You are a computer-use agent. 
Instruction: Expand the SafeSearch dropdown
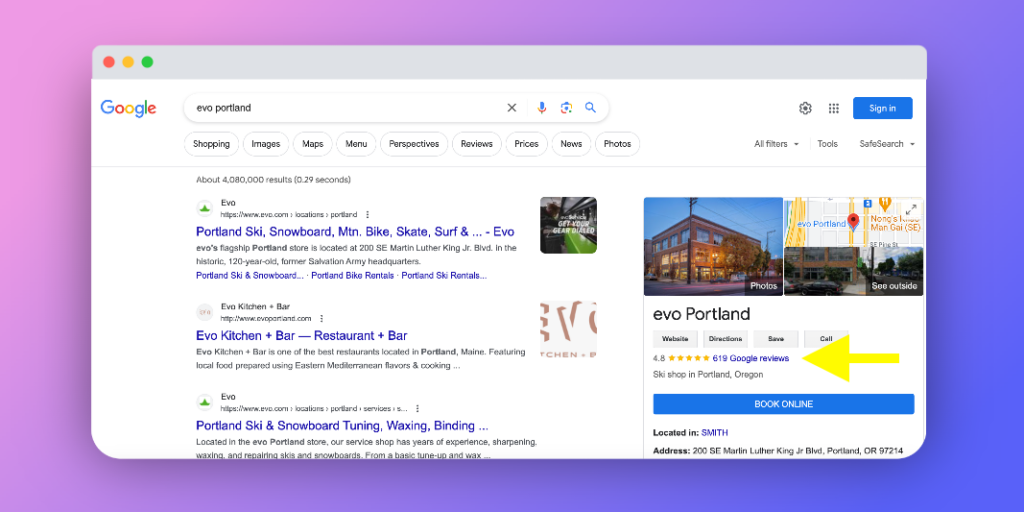pos(887,144)
